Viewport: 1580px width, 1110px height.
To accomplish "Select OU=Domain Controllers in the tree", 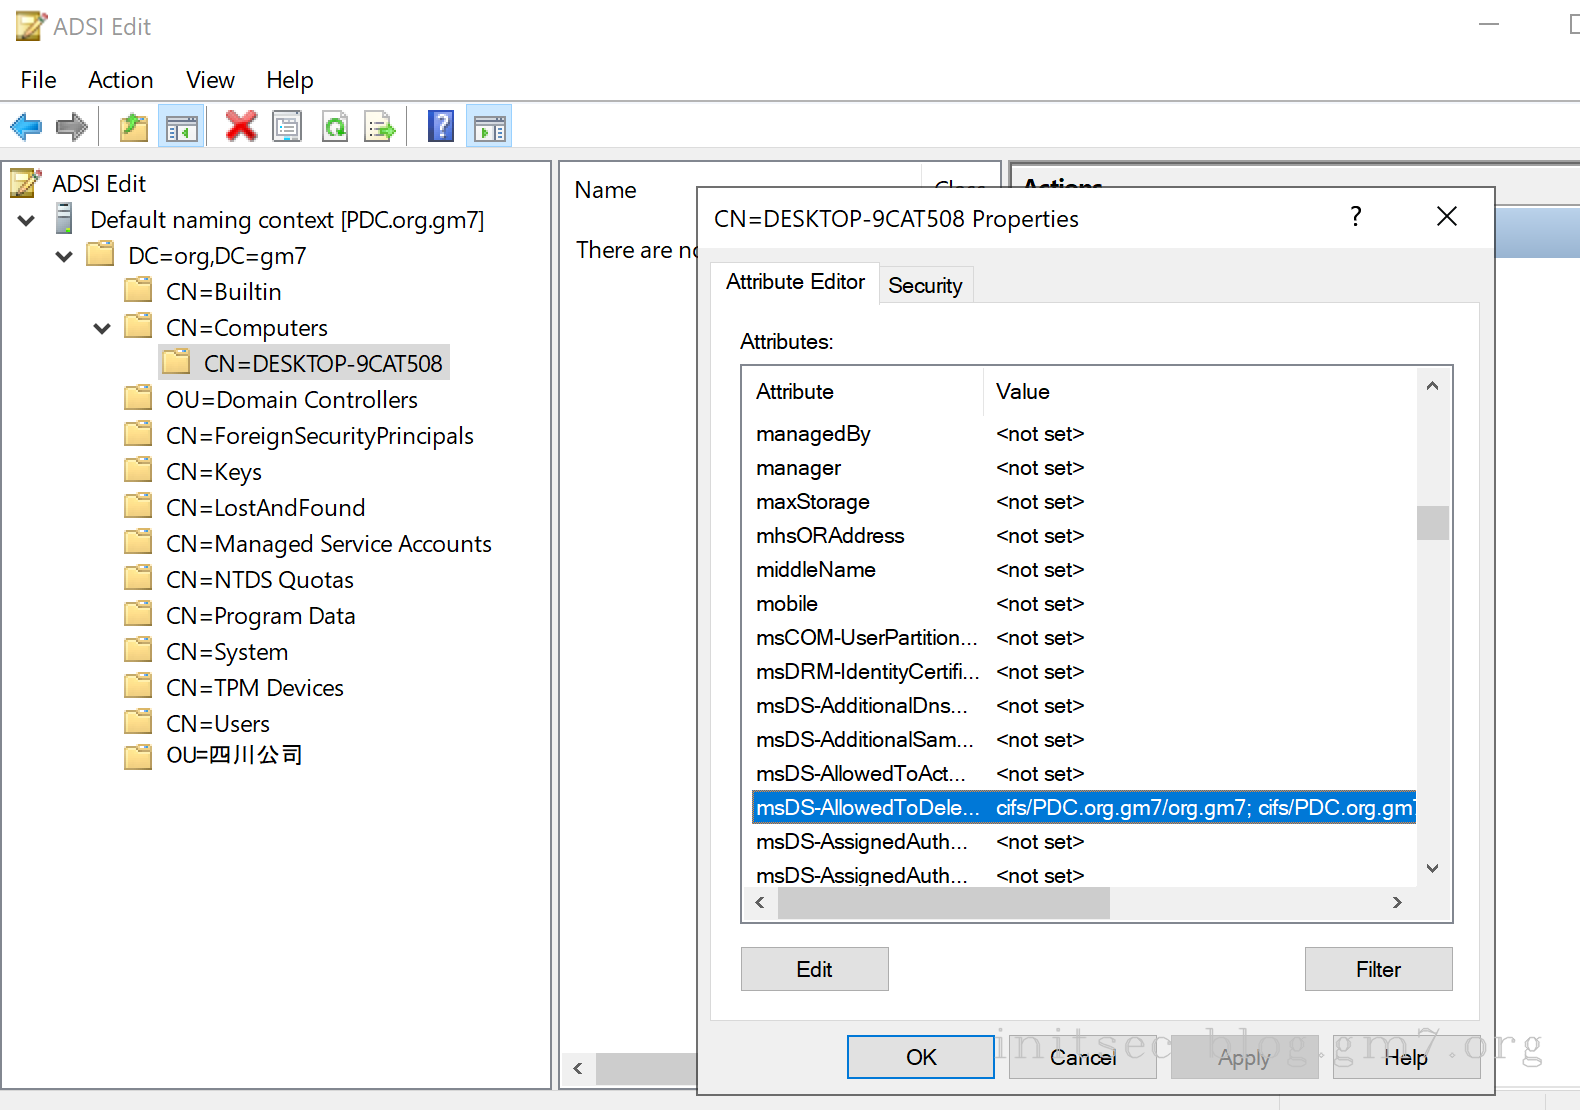I will tap(291, 400).
